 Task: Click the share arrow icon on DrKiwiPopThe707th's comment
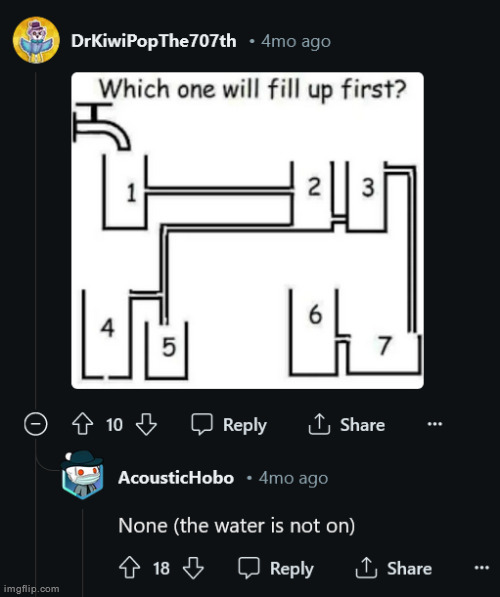pyautogui.click(x=319, y=424)
